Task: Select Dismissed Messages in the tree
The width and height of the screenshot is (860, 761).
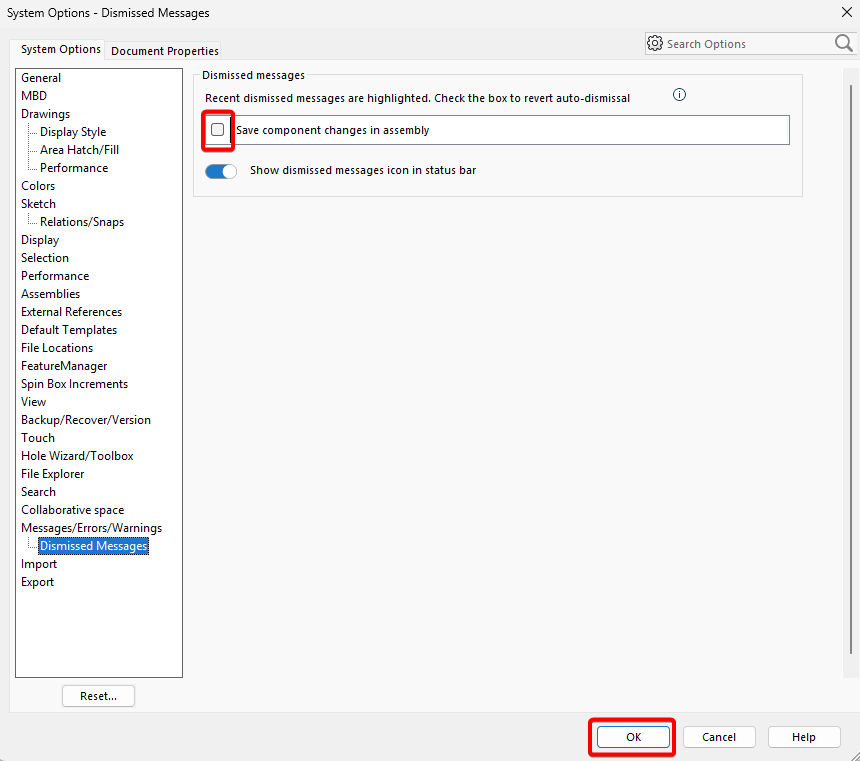Action: (x=93, y=546)
